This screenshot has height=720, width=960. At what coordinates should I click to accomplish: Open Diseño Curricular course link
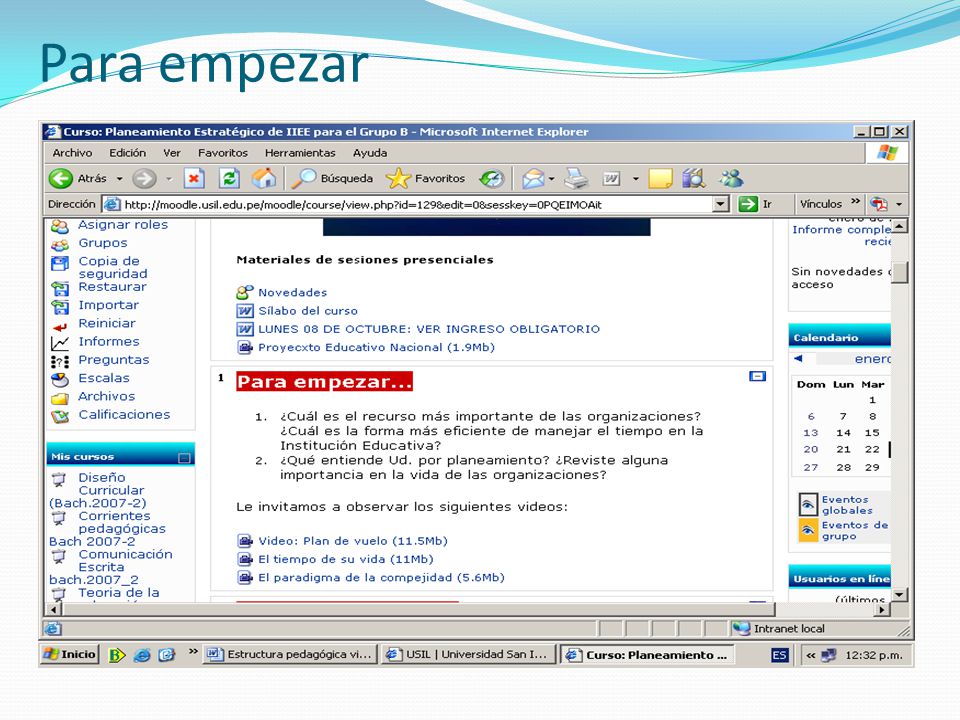[98, 490]
